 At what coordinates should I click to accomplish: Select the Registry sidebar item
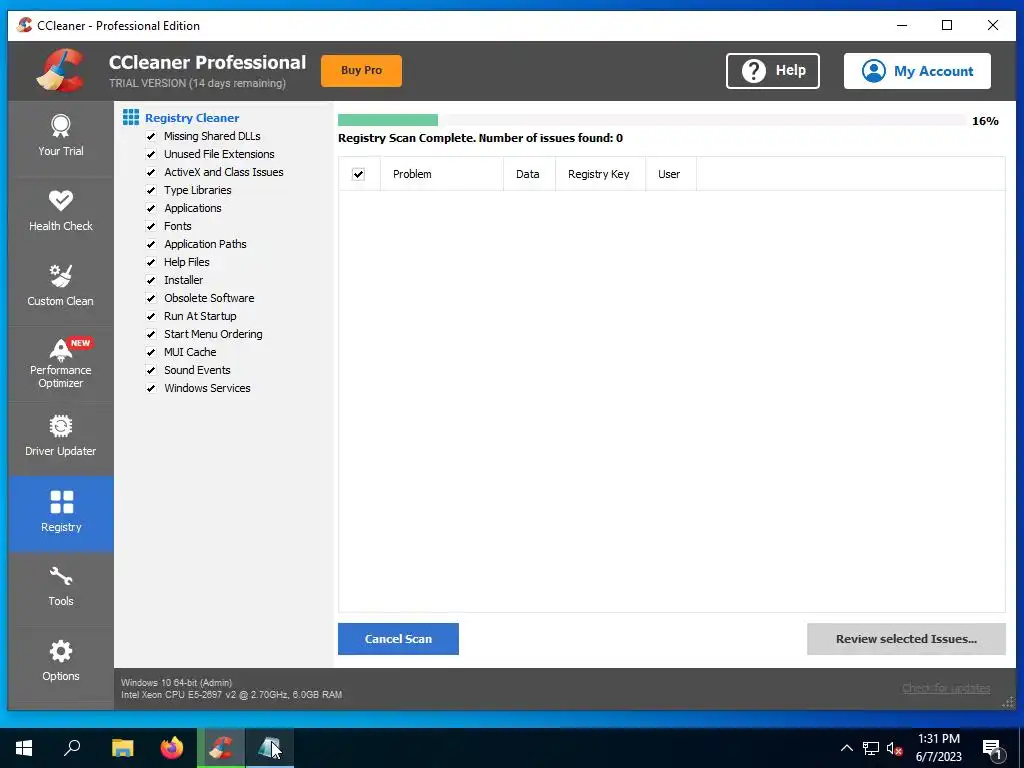[61, 513]
